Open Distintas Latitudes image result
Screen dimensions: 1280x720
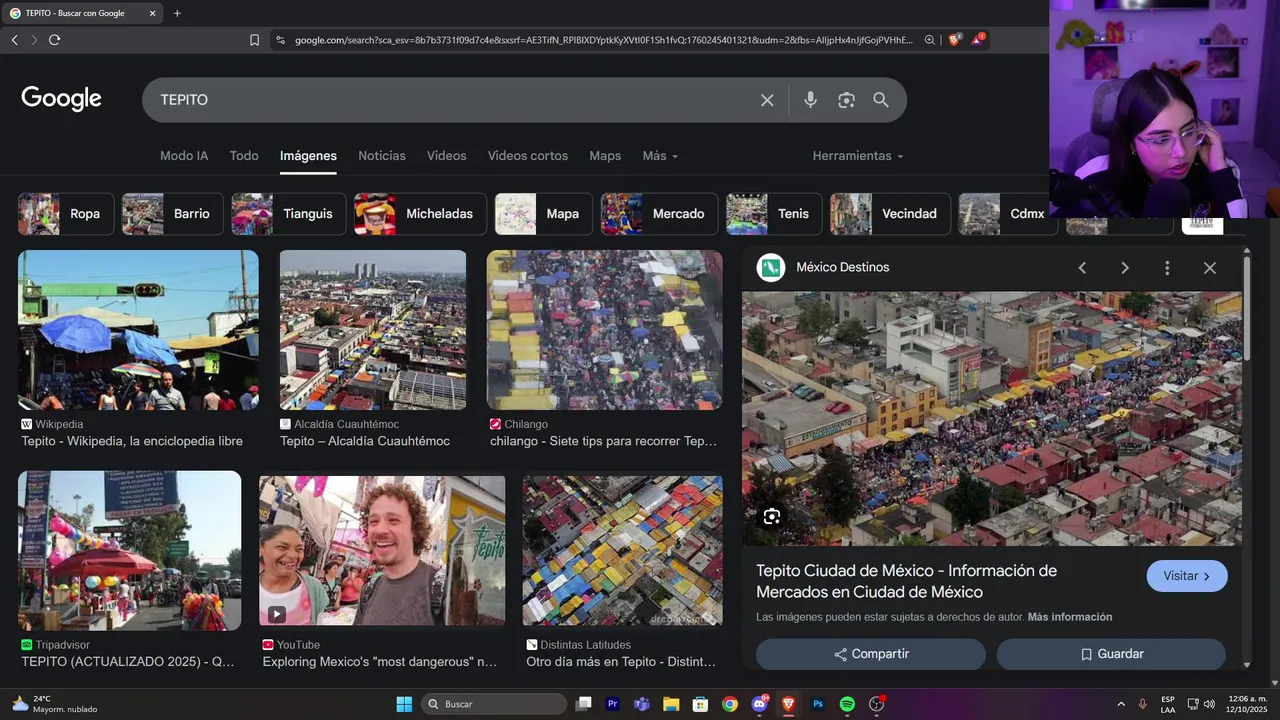pyautogui.click(x=622, y=550)
